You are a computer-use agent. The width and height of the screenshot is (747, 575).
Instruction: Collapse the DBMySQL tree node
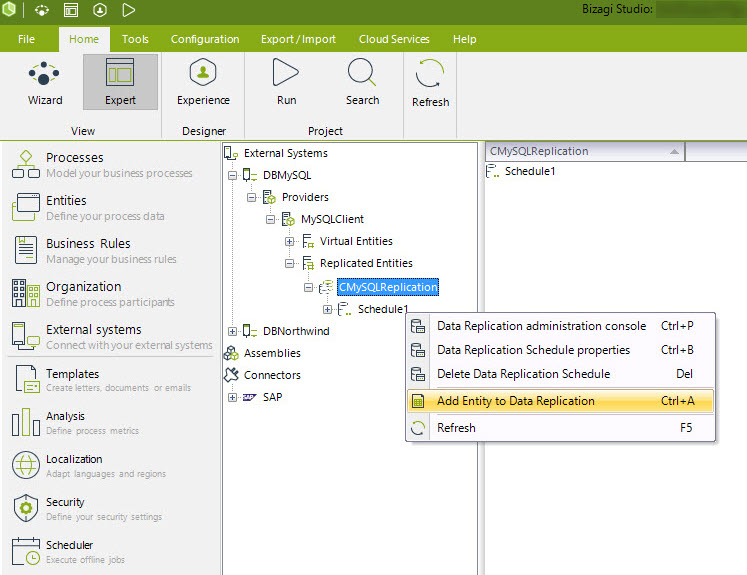[232, 175]
